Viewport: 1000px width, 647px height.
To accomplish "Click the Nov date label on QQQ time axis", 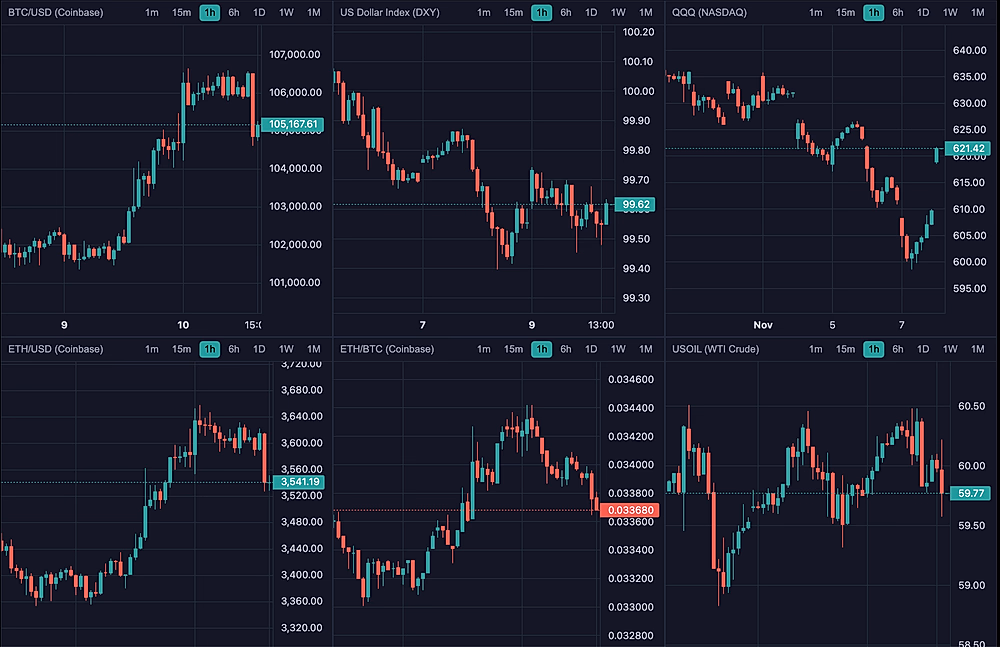I will pyautogui.click(x=763, y=325).
